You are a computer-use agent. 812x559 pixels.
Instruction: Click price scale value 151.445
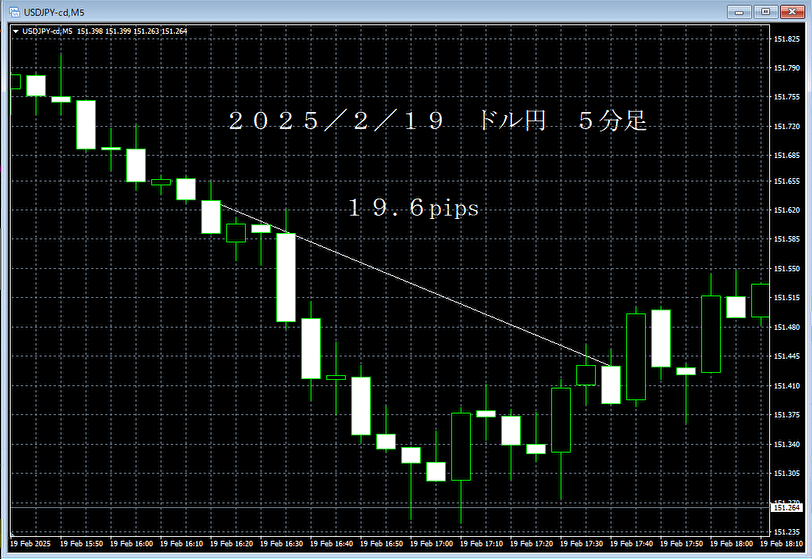(x=787, y=356)
